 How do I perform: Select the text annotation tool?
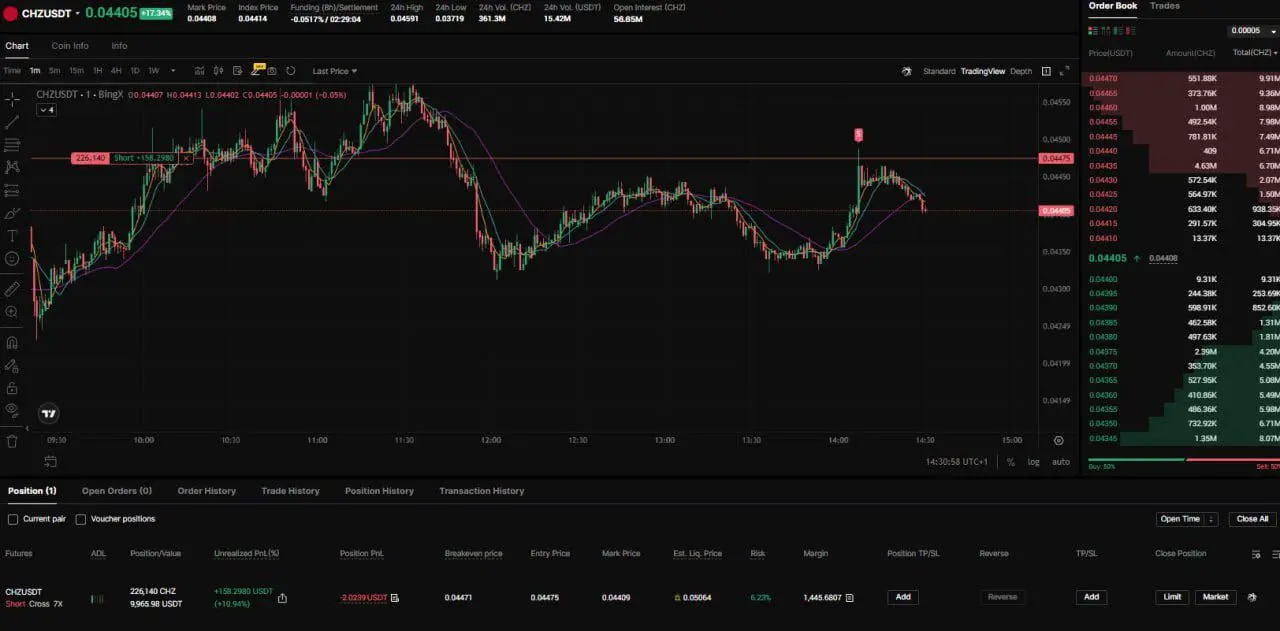pyautogui.click(x=12, y=236)
